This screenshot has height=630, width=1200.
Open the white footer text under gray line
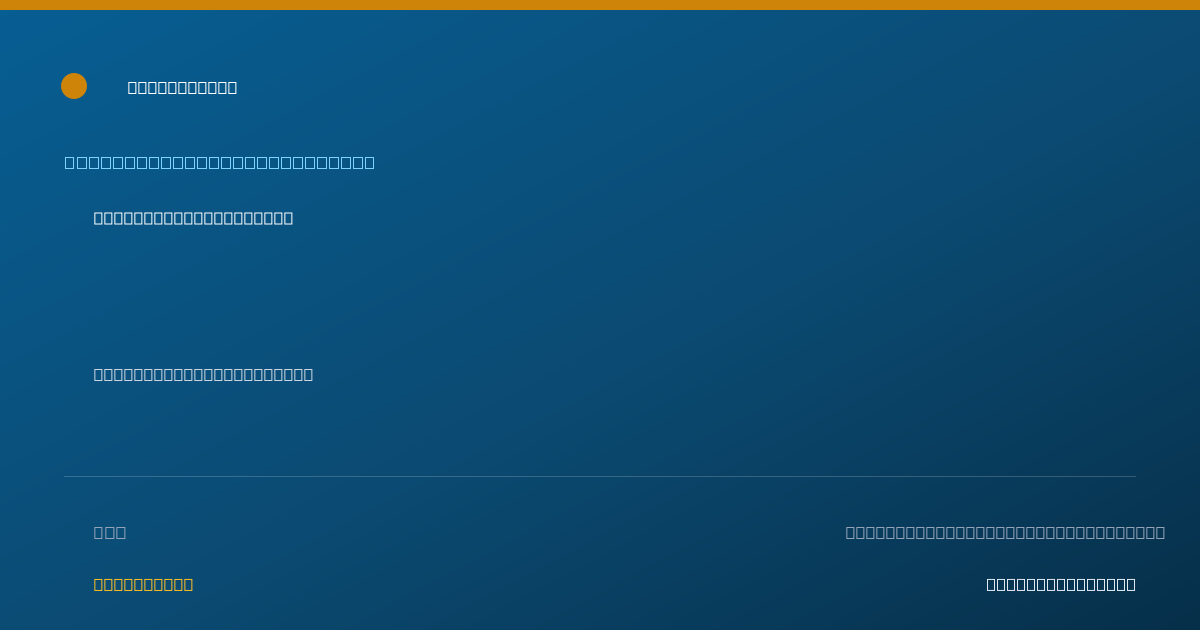pos(1061,584)
